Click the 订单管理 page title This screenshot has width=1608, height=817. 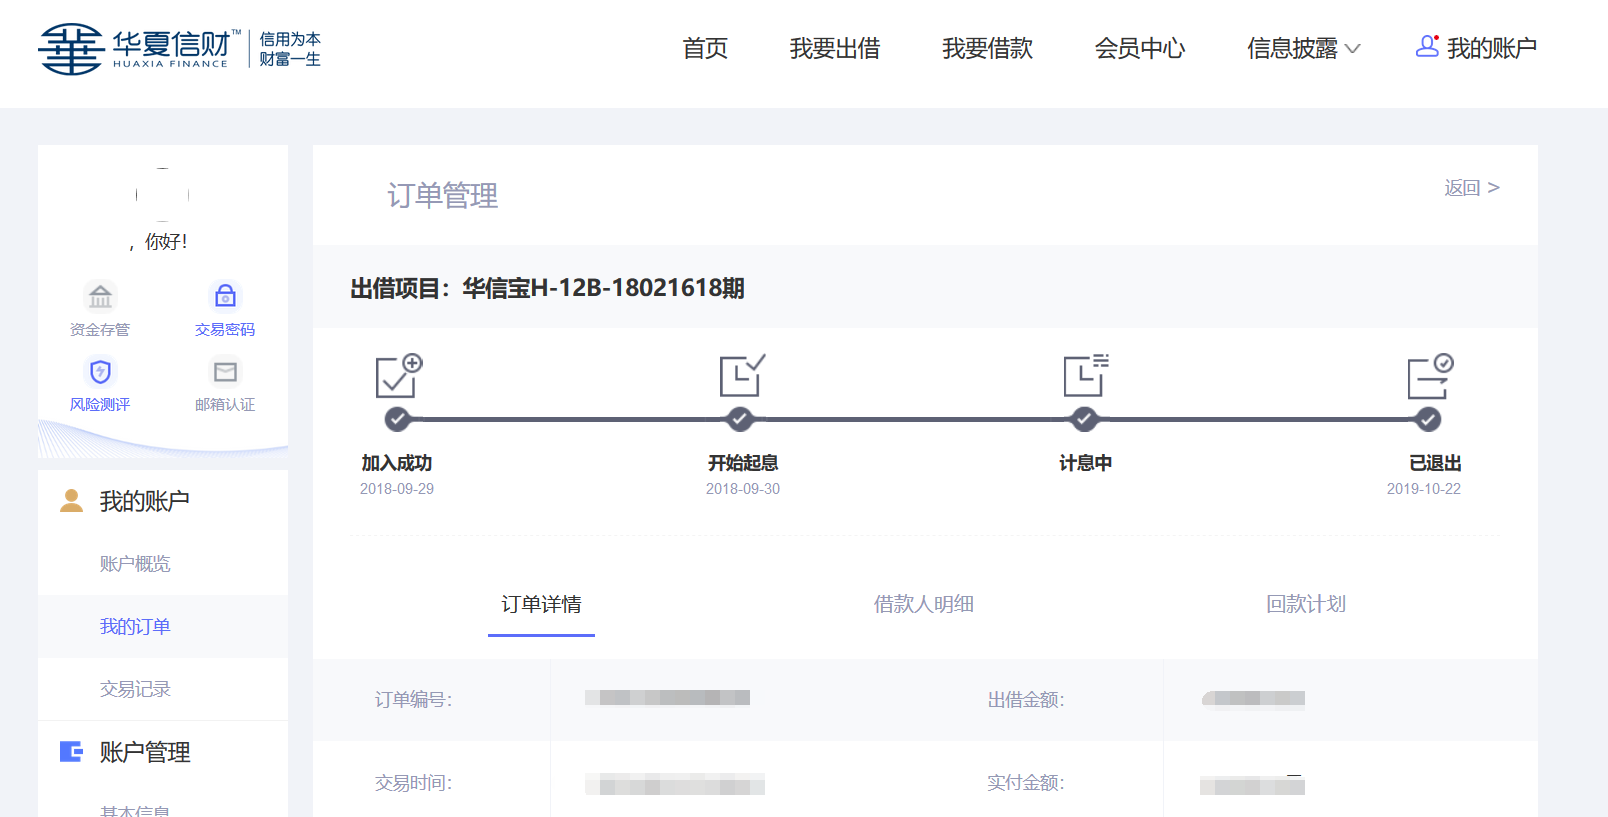coord(443,196)
